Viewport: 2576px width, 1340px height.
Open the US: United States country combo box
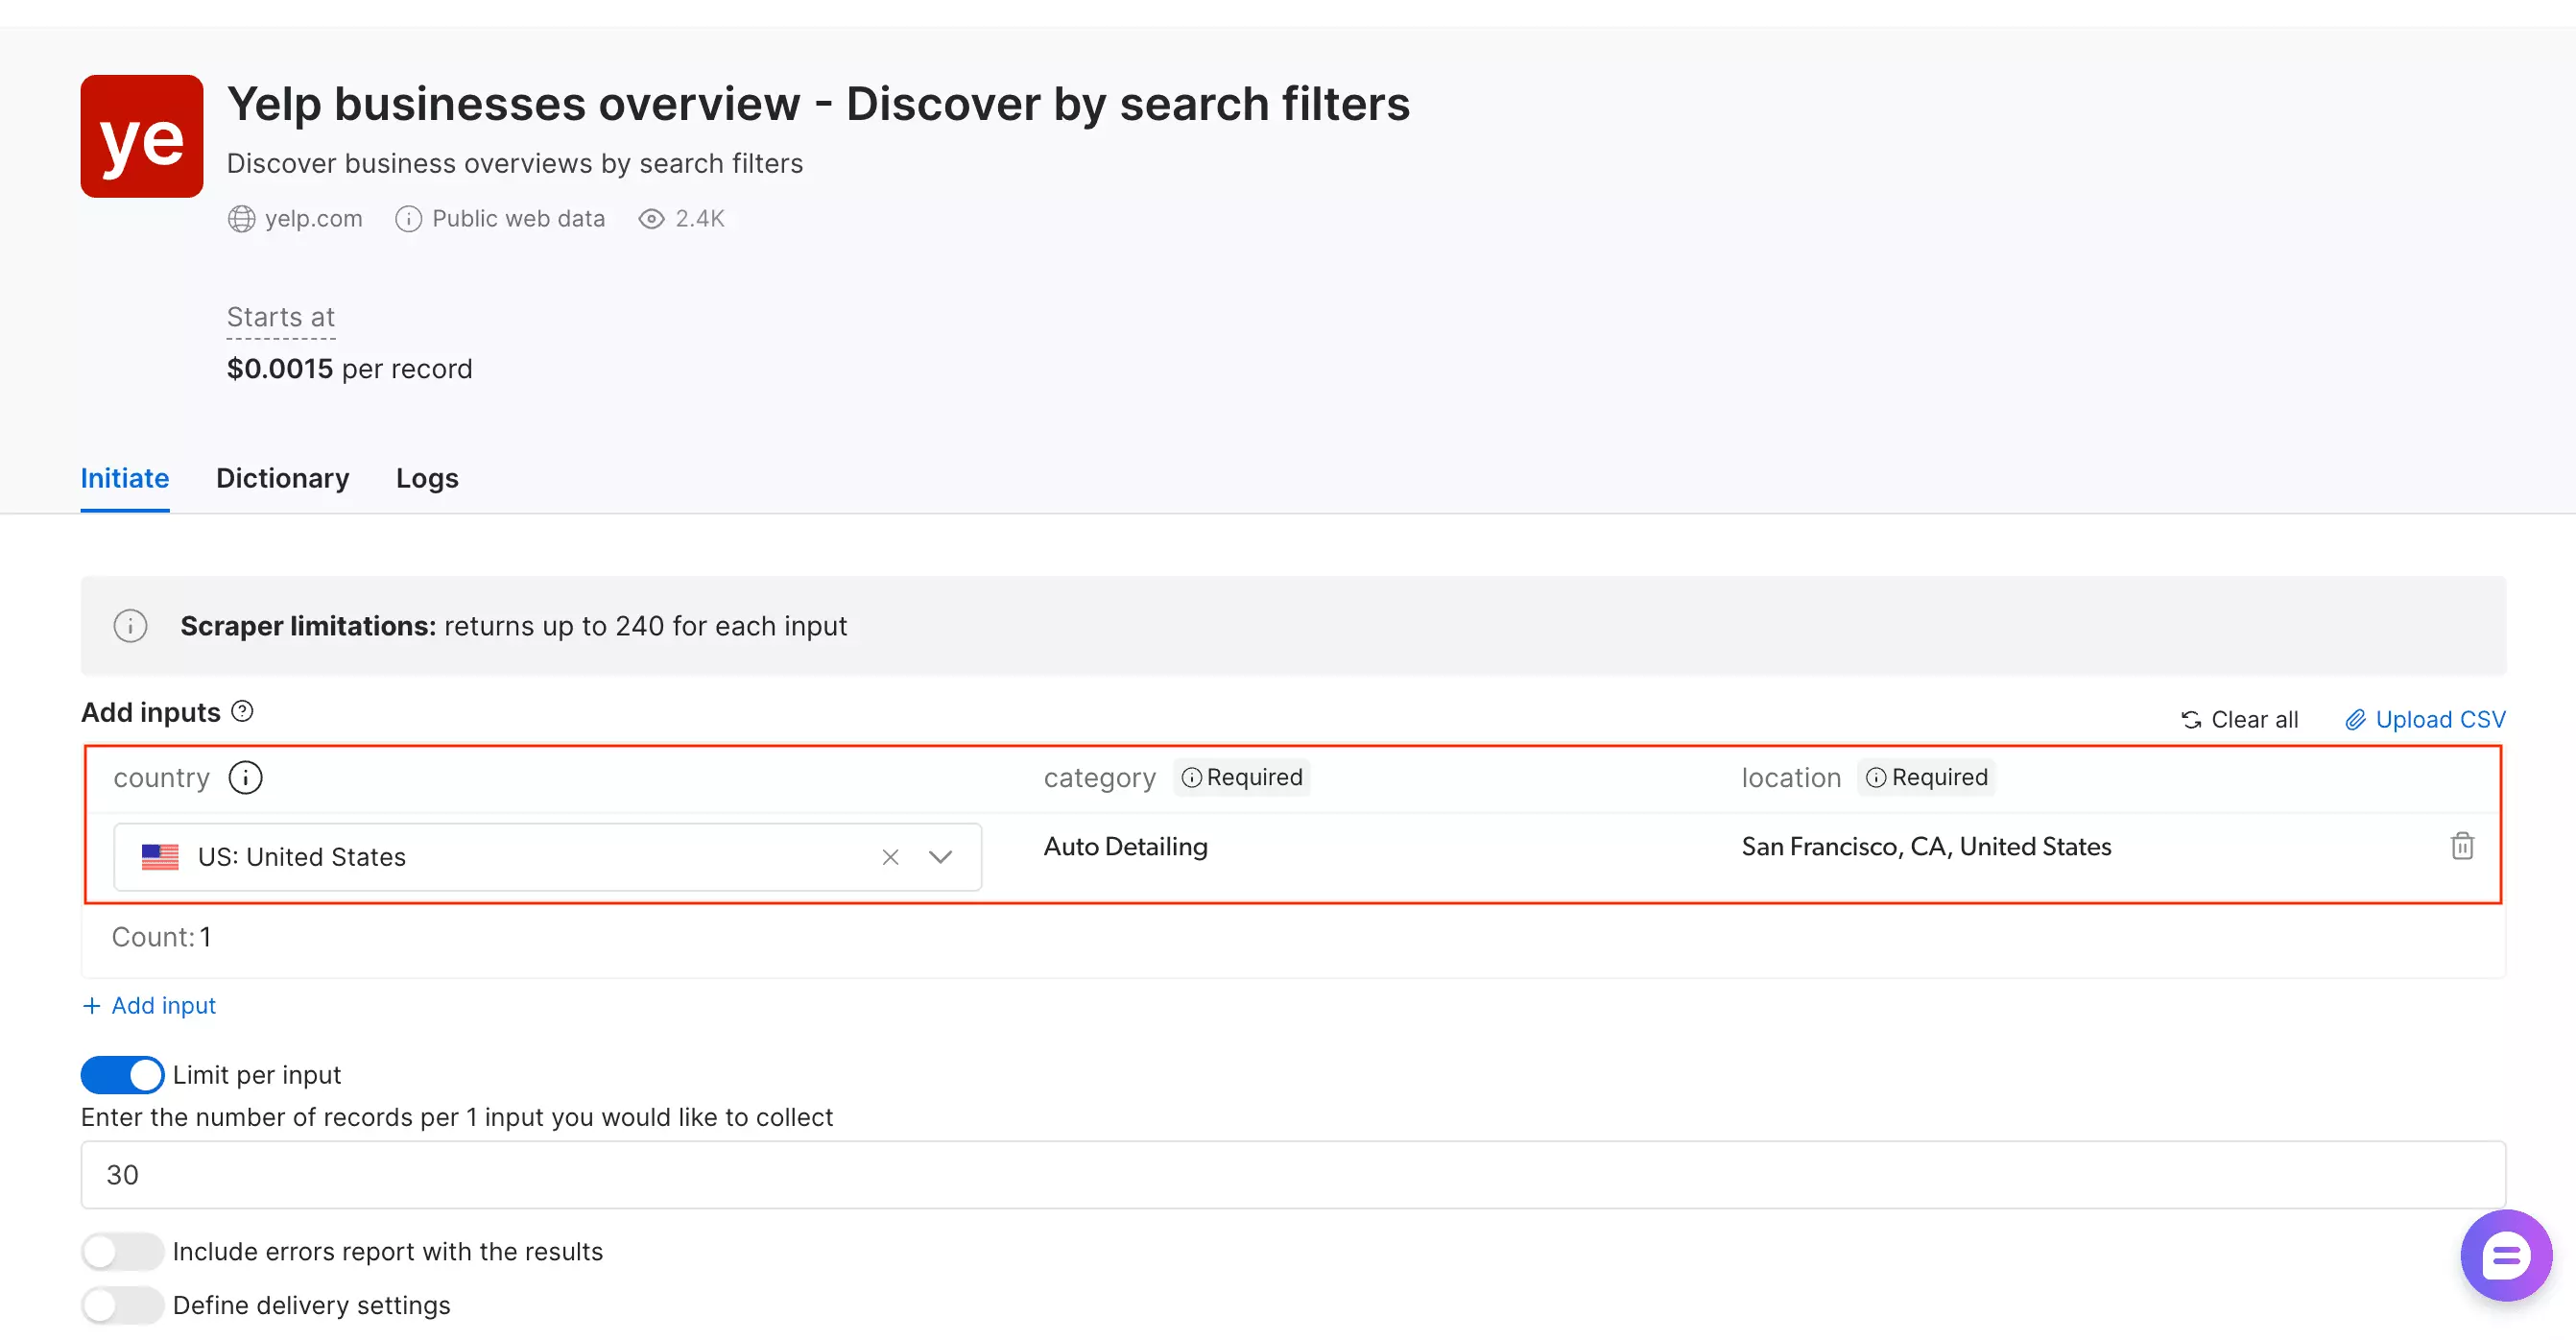[547, 857]
